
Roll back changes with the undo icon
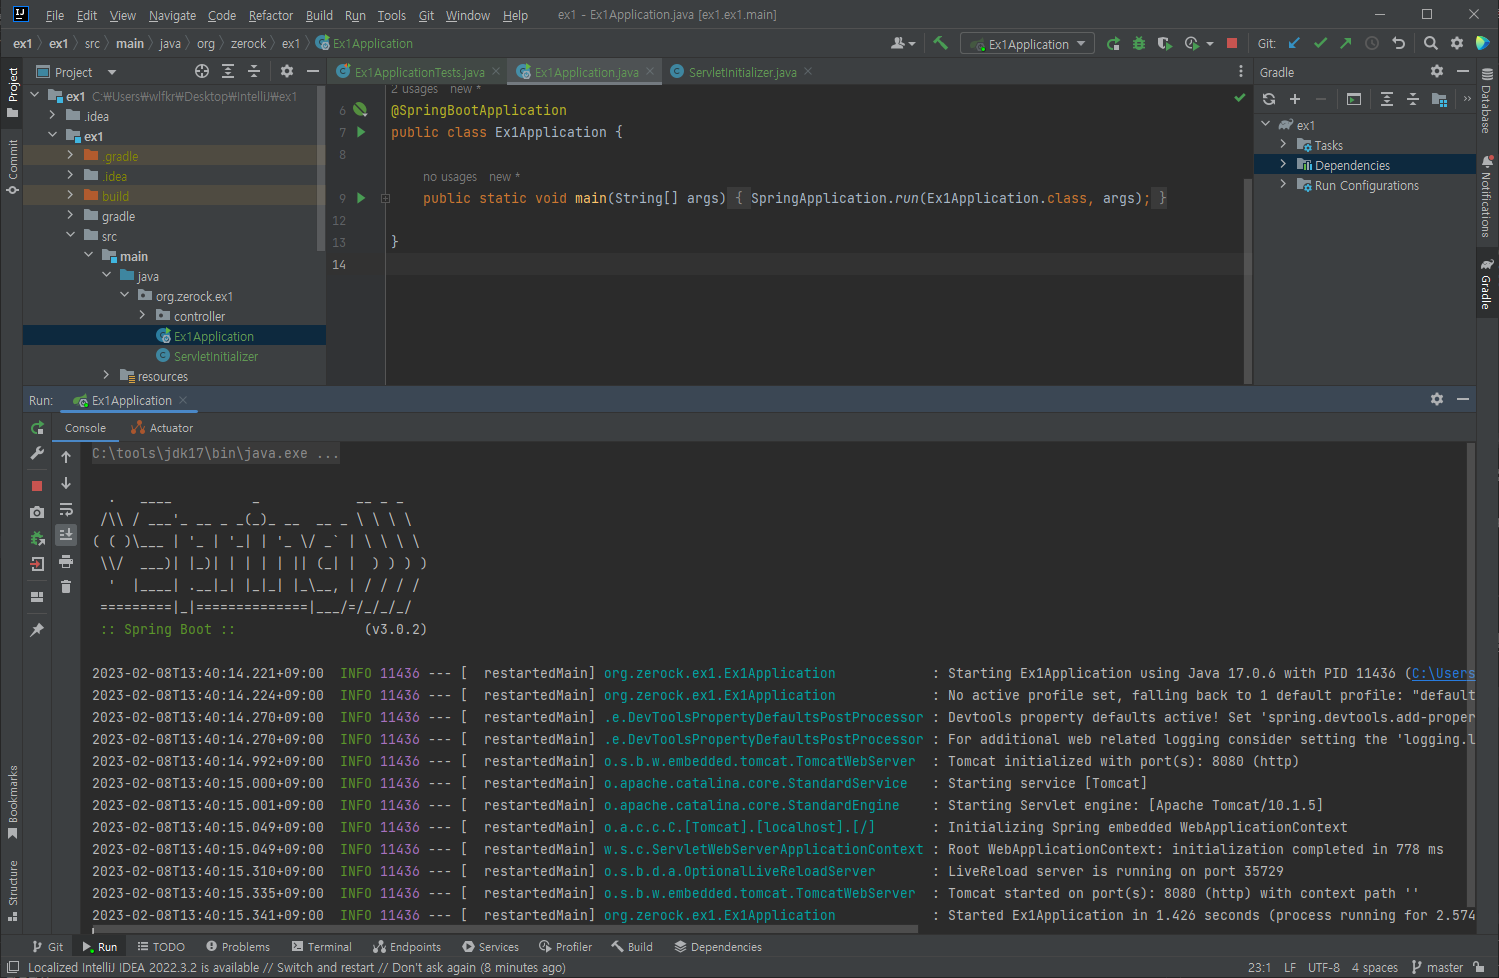coord(1398,43)
